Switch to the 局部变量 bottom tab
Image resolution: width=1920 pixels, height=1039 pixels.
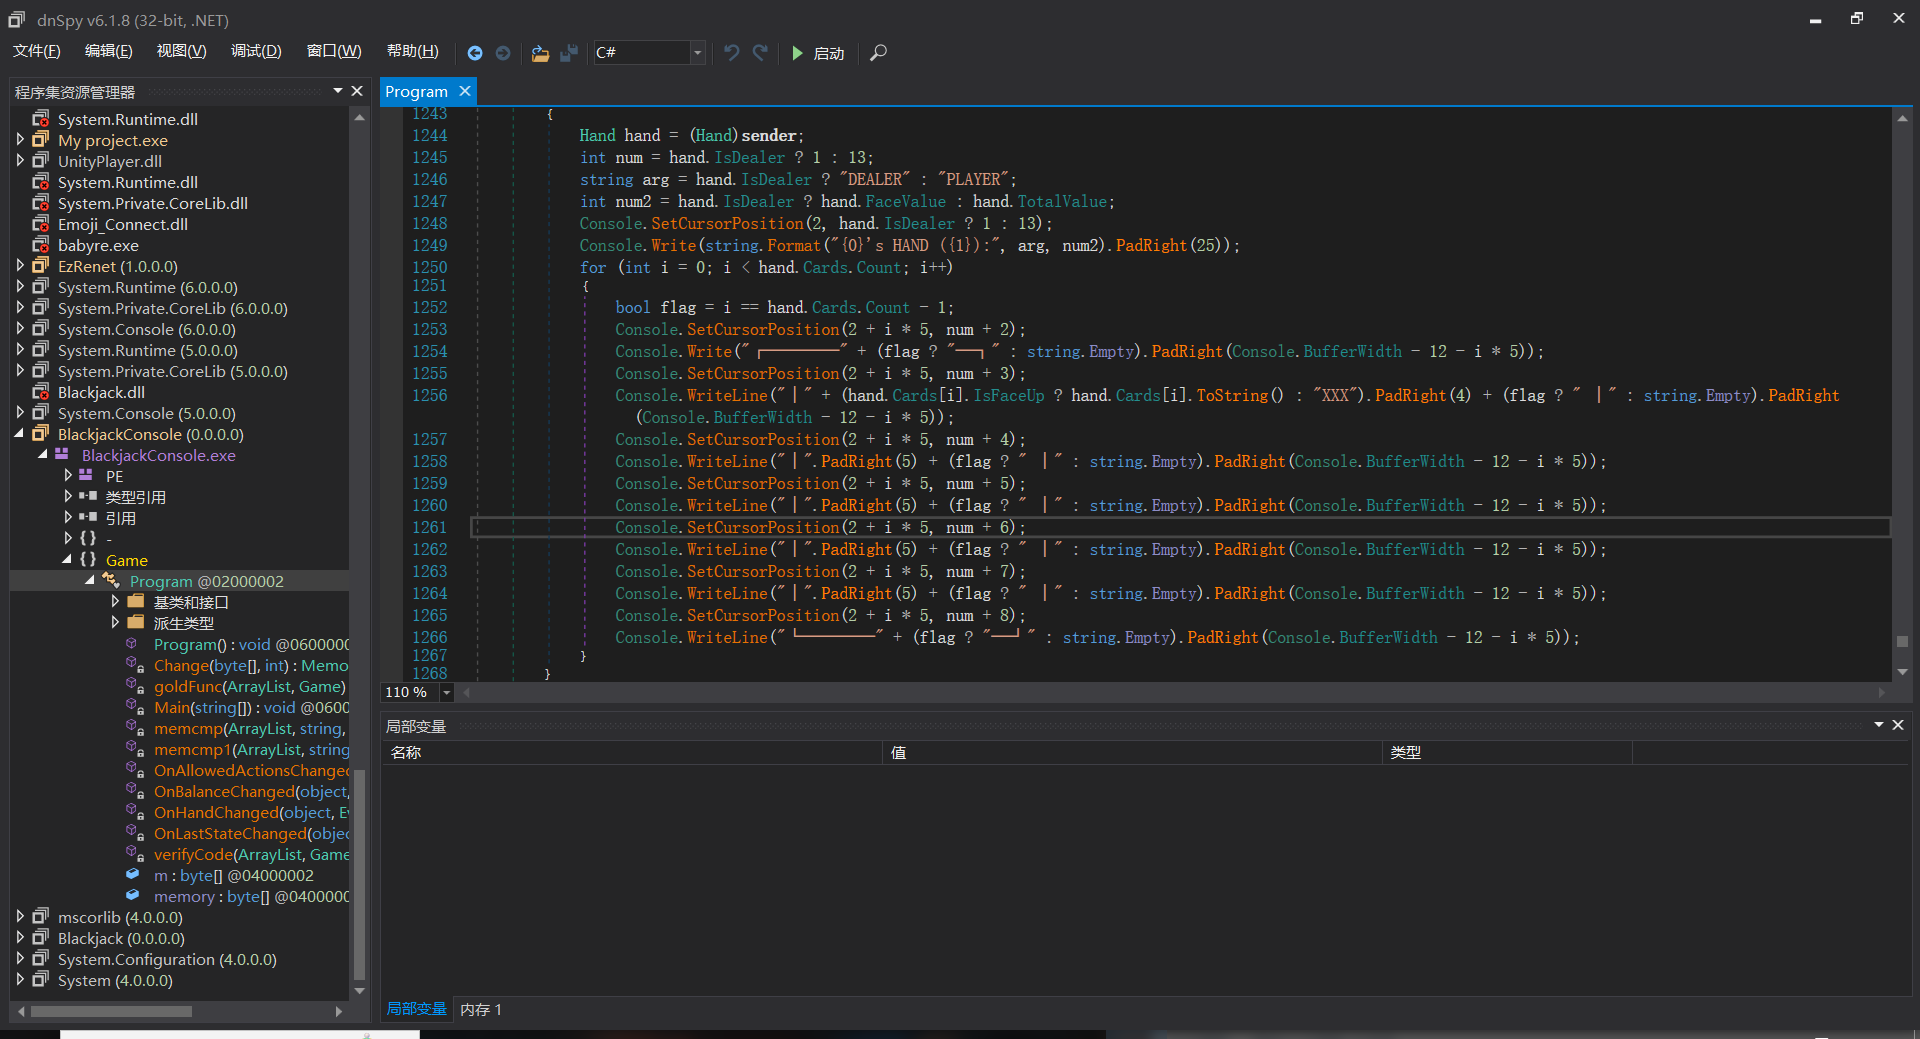[416, 1009]
